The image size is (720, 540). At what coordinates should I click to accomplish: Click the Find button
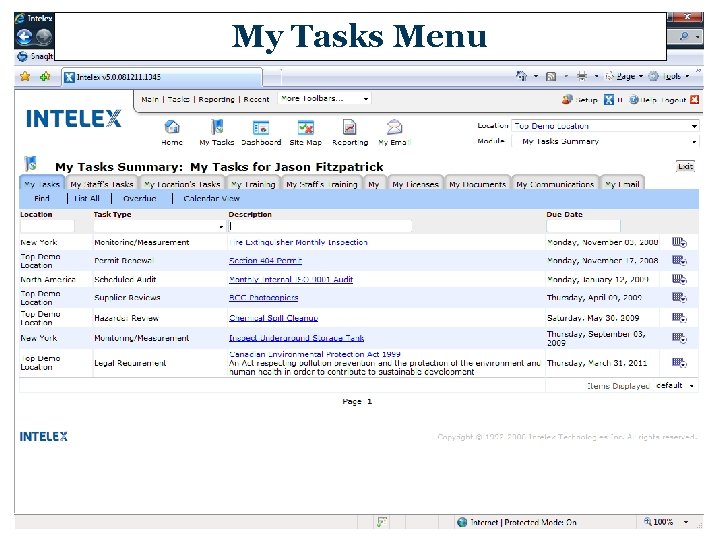pyautogui.click(x=41, y=198)
